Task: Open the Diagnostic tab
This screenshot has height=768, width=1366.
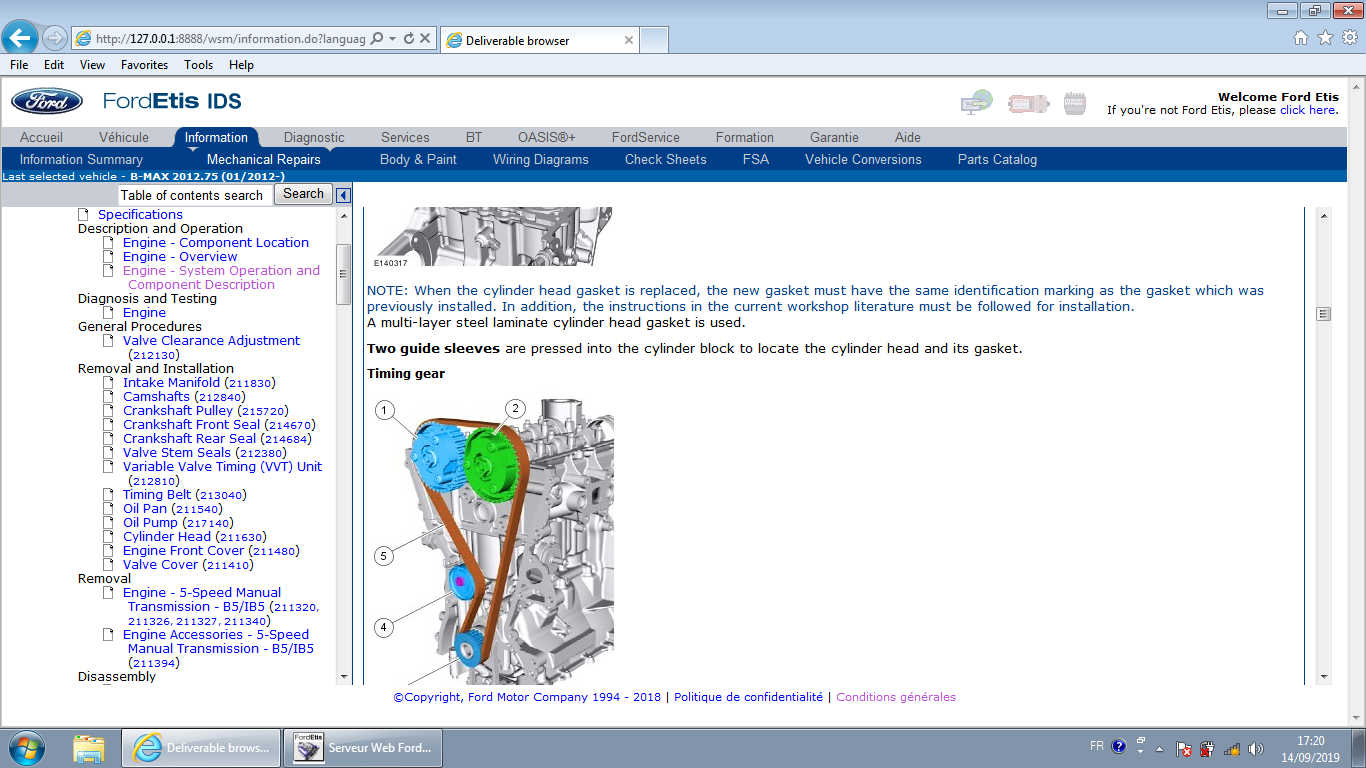Action: [x=313, y=137]
